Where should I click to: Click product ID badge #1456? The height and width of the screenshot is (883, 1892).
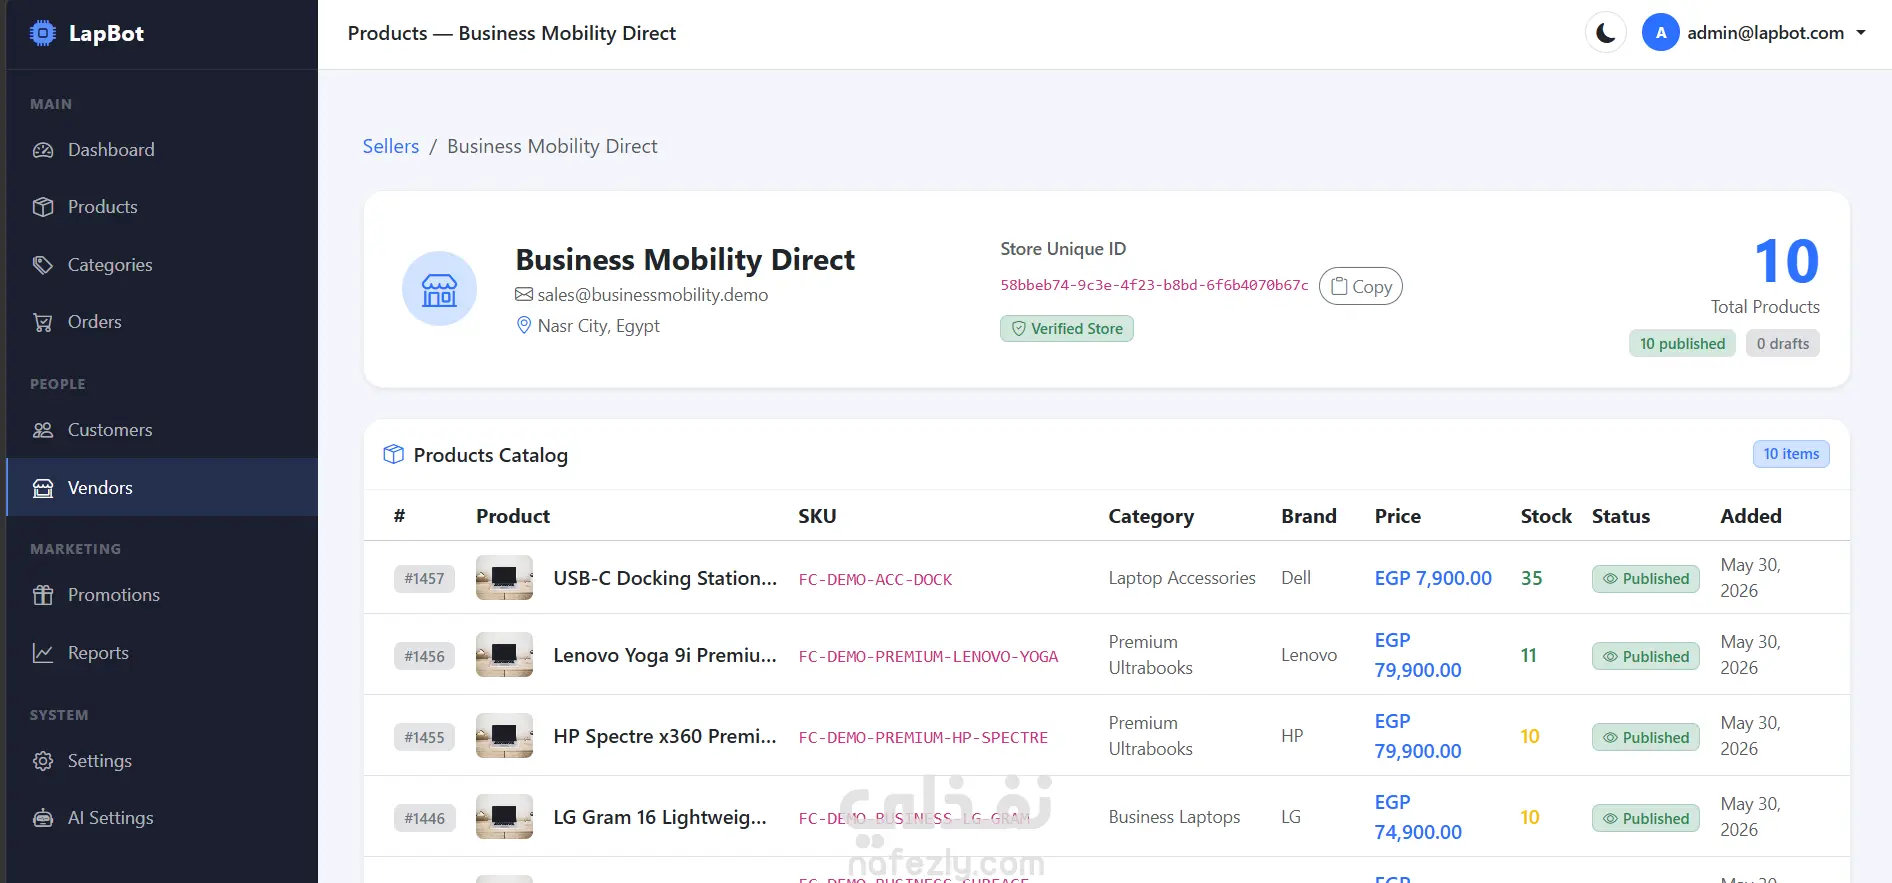coord(424,657)
